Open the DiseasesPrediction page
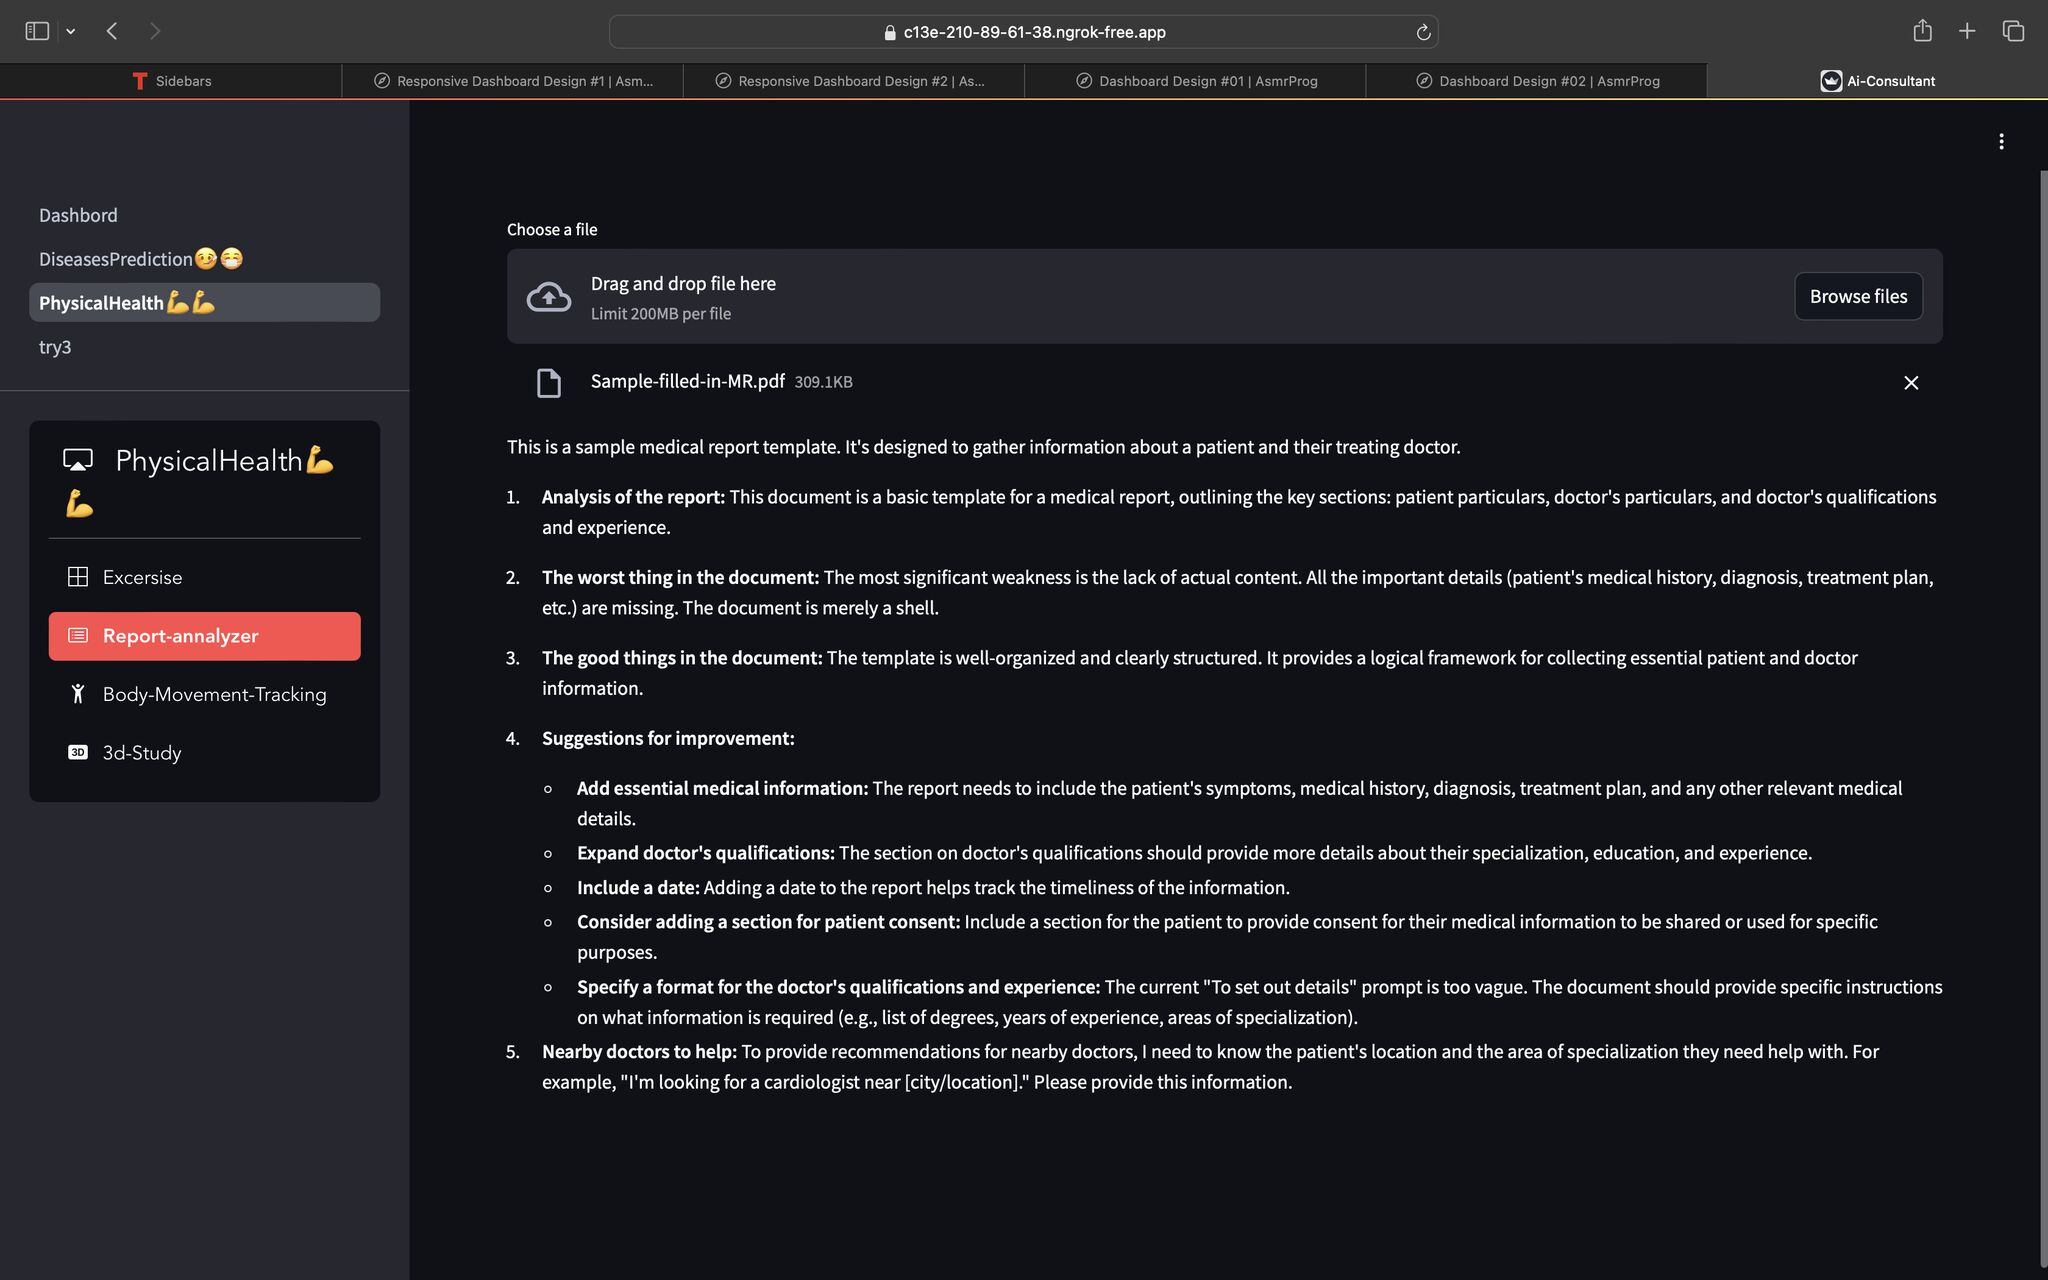 [116, 259]
